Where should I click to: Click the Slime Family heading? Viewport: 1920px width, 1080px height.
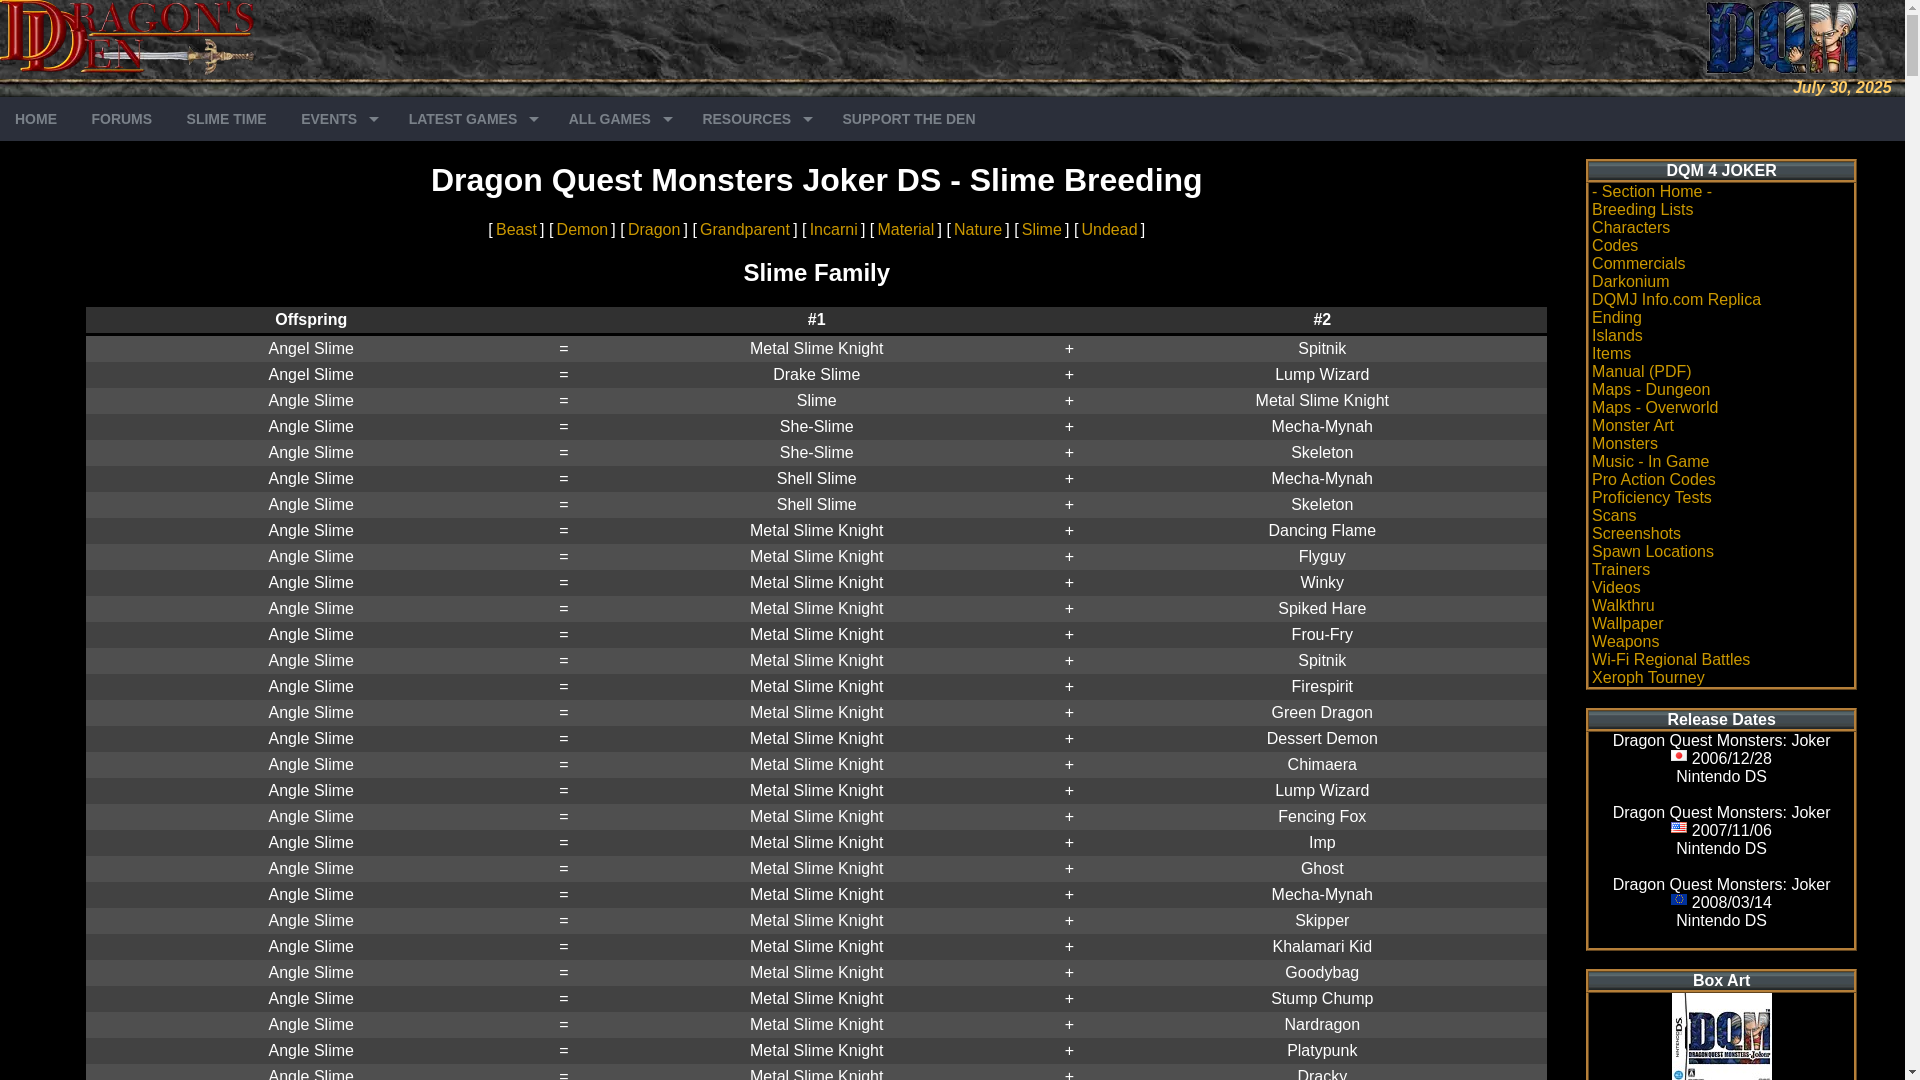point(816,273)
